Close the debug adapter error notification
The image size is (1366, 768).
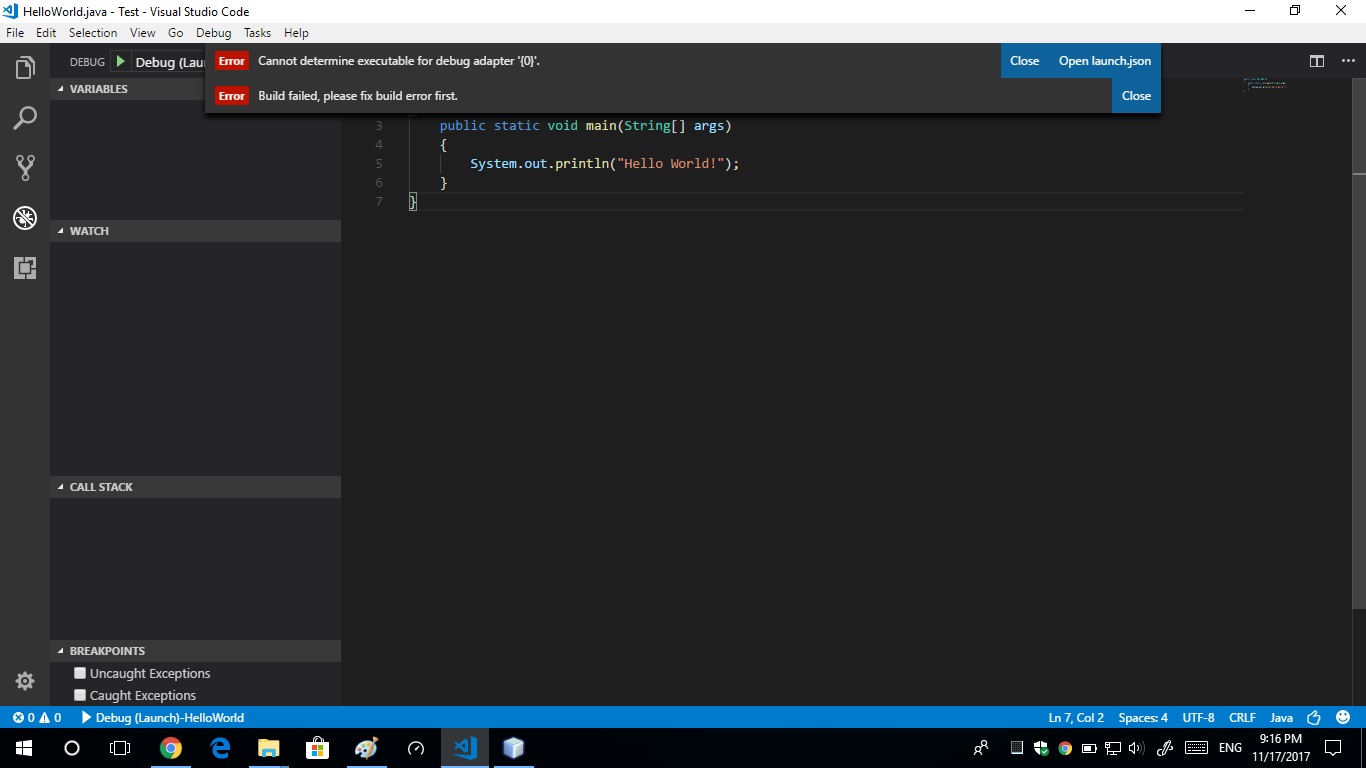(1024, 61)
